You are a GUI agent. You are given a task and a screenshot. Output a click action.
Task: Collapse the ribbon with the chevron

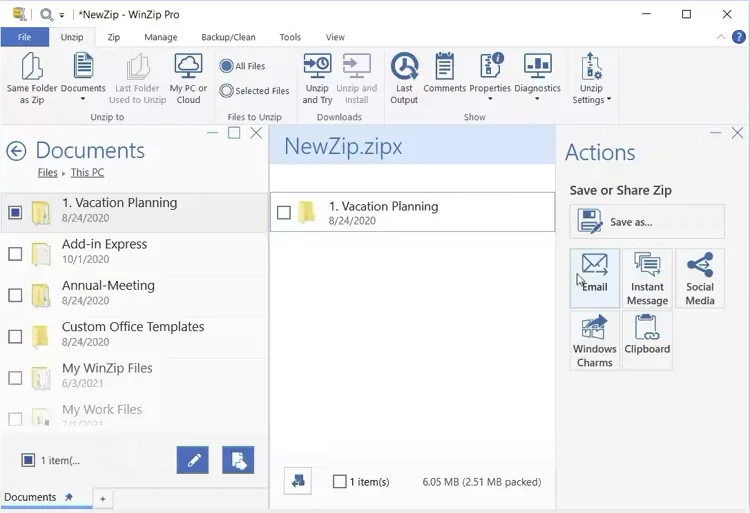click(720, 37)
